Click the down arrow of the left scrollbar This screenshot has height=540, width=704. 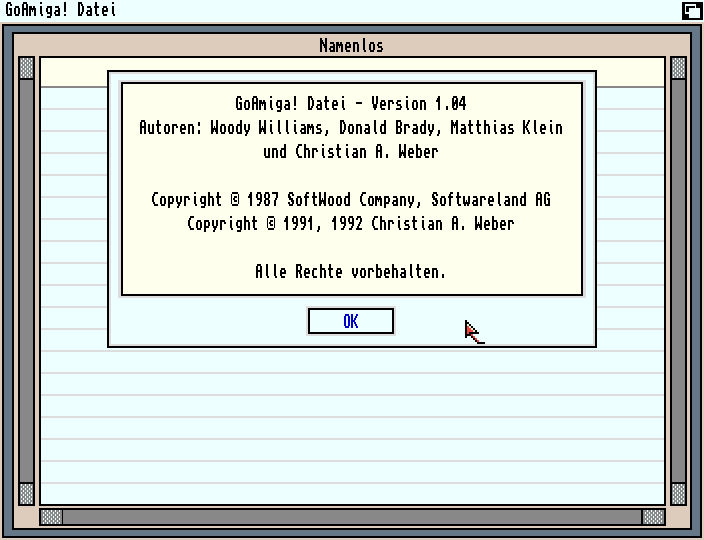click(x=26, y=494)
